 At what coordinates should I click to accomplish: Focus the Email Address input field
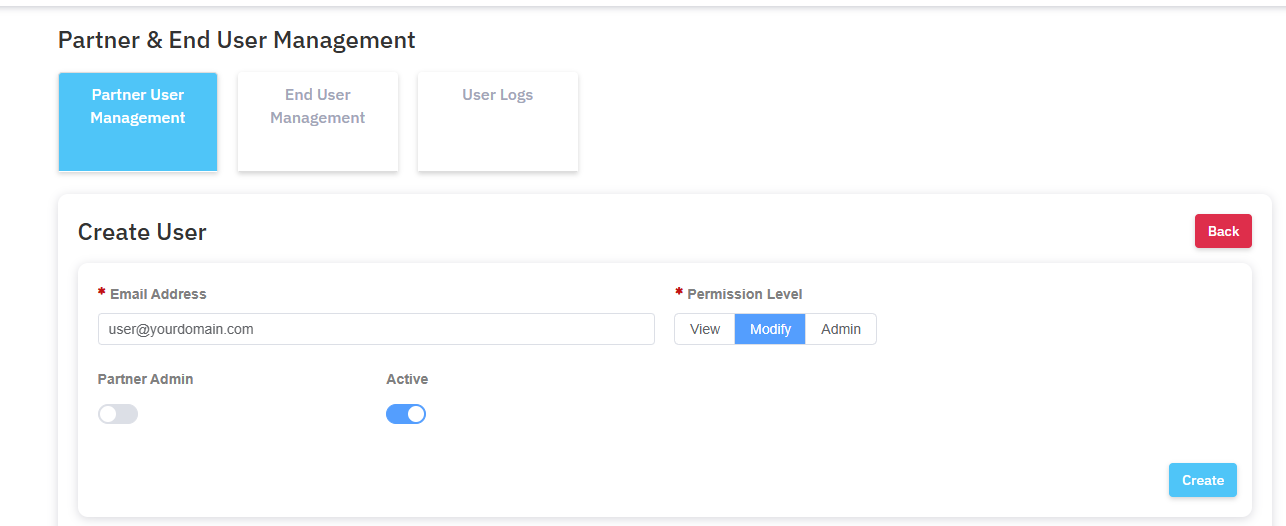376,329
